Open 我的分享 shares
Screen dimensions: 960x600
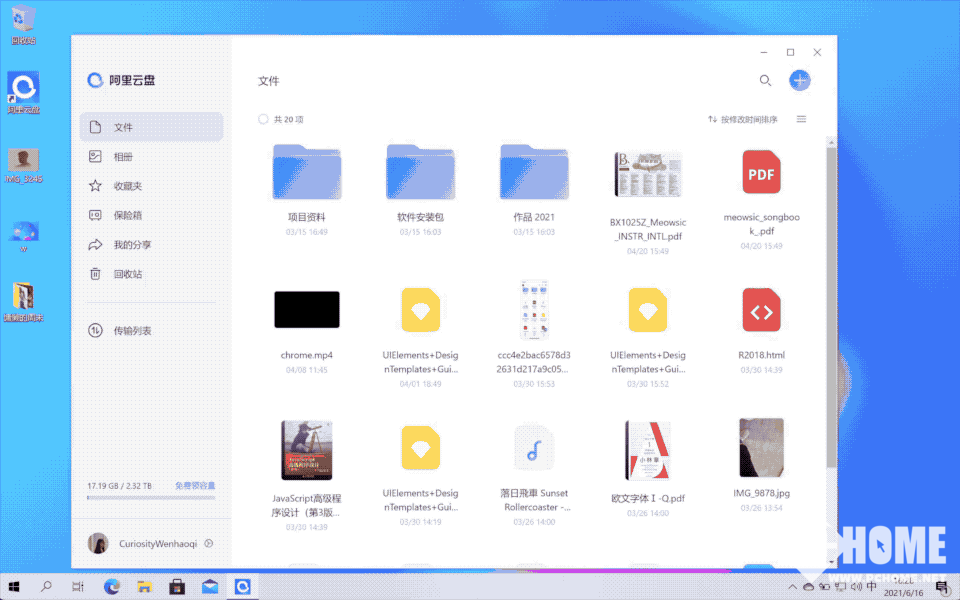tap(151, 244)
